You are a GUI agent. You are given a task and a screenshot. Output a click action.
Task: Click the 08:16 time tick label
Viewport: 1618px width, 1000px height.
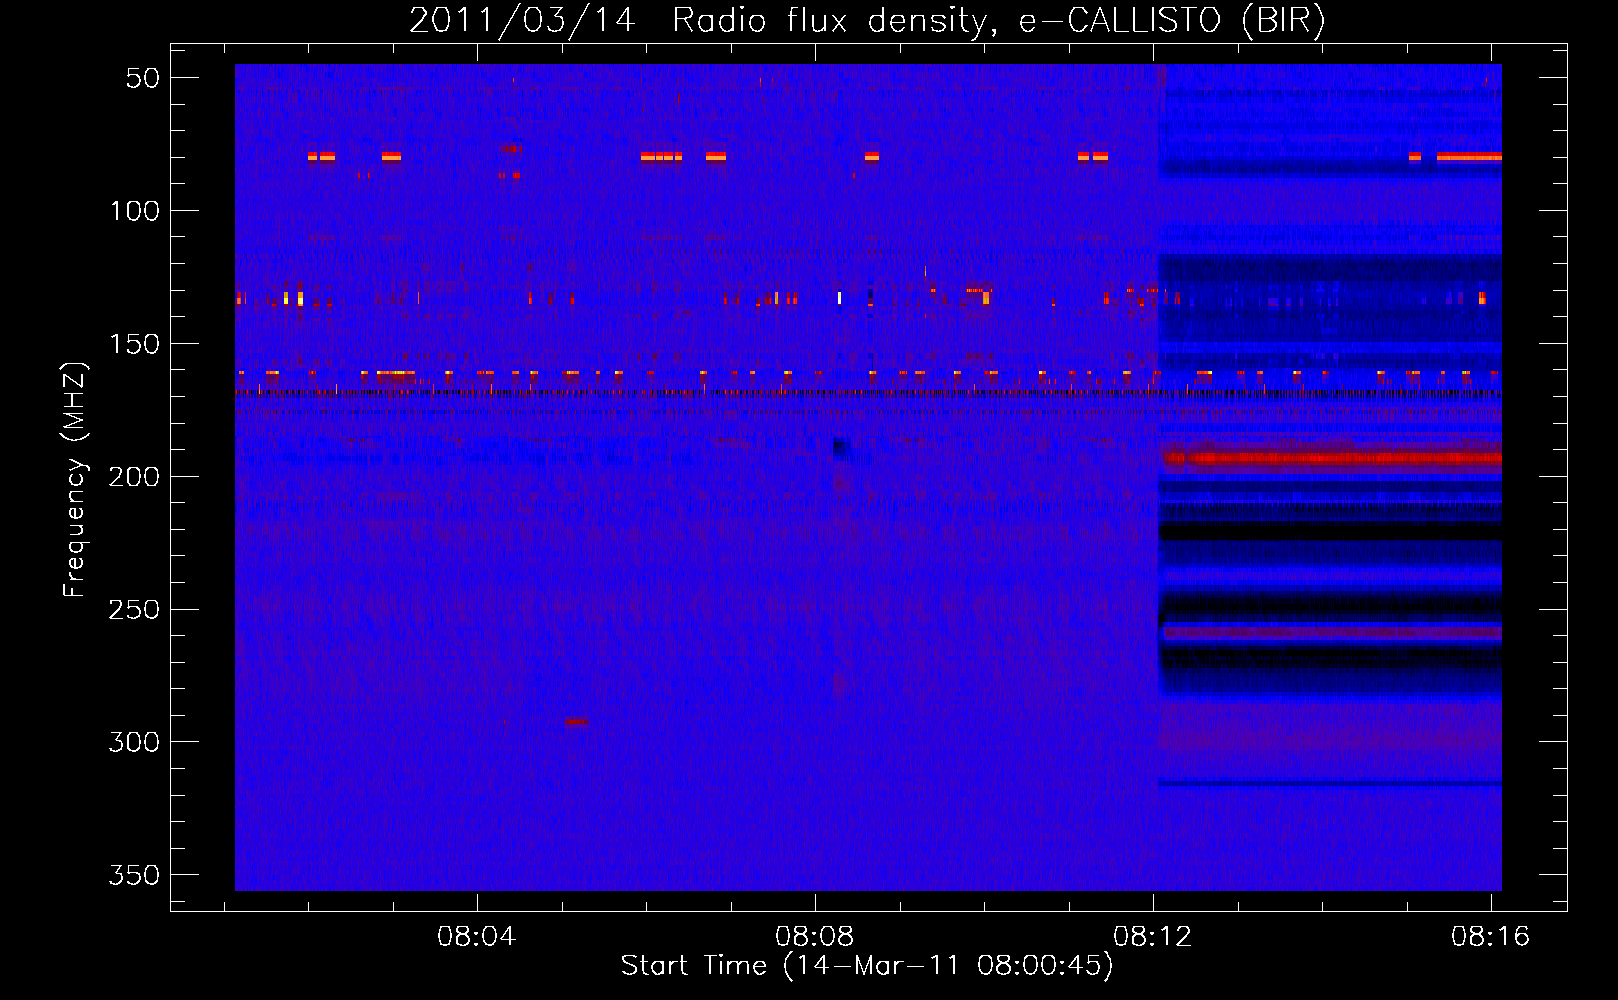(x=1491, y=936)
